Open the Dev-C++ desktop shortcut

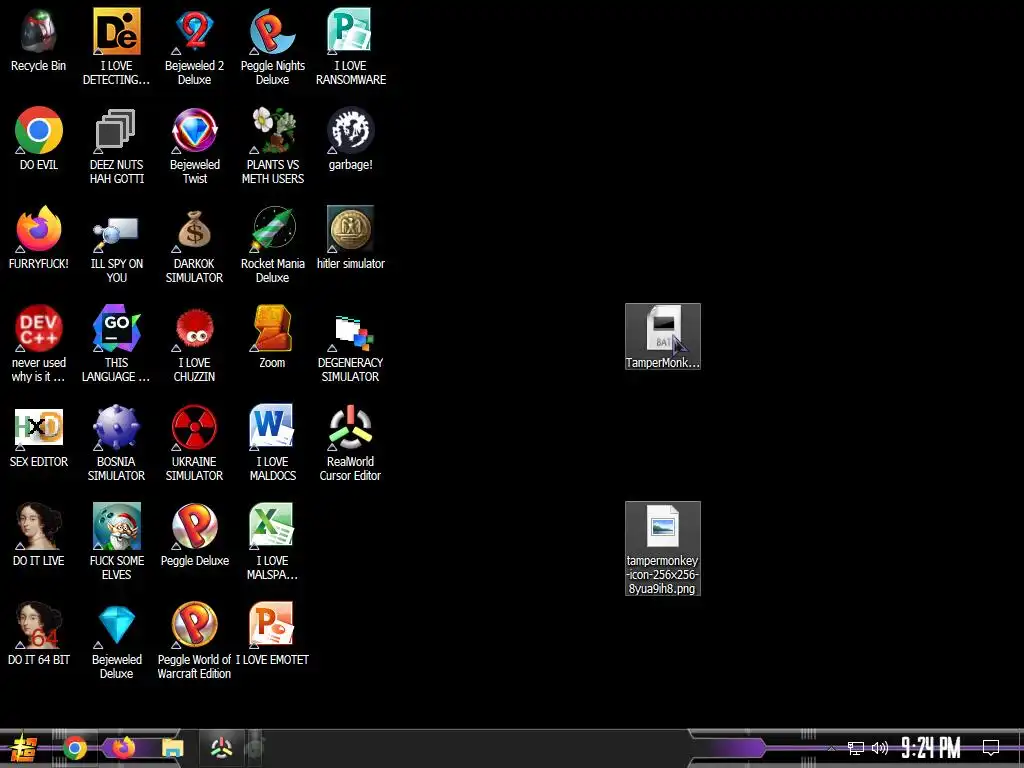(x=39, y=344)
